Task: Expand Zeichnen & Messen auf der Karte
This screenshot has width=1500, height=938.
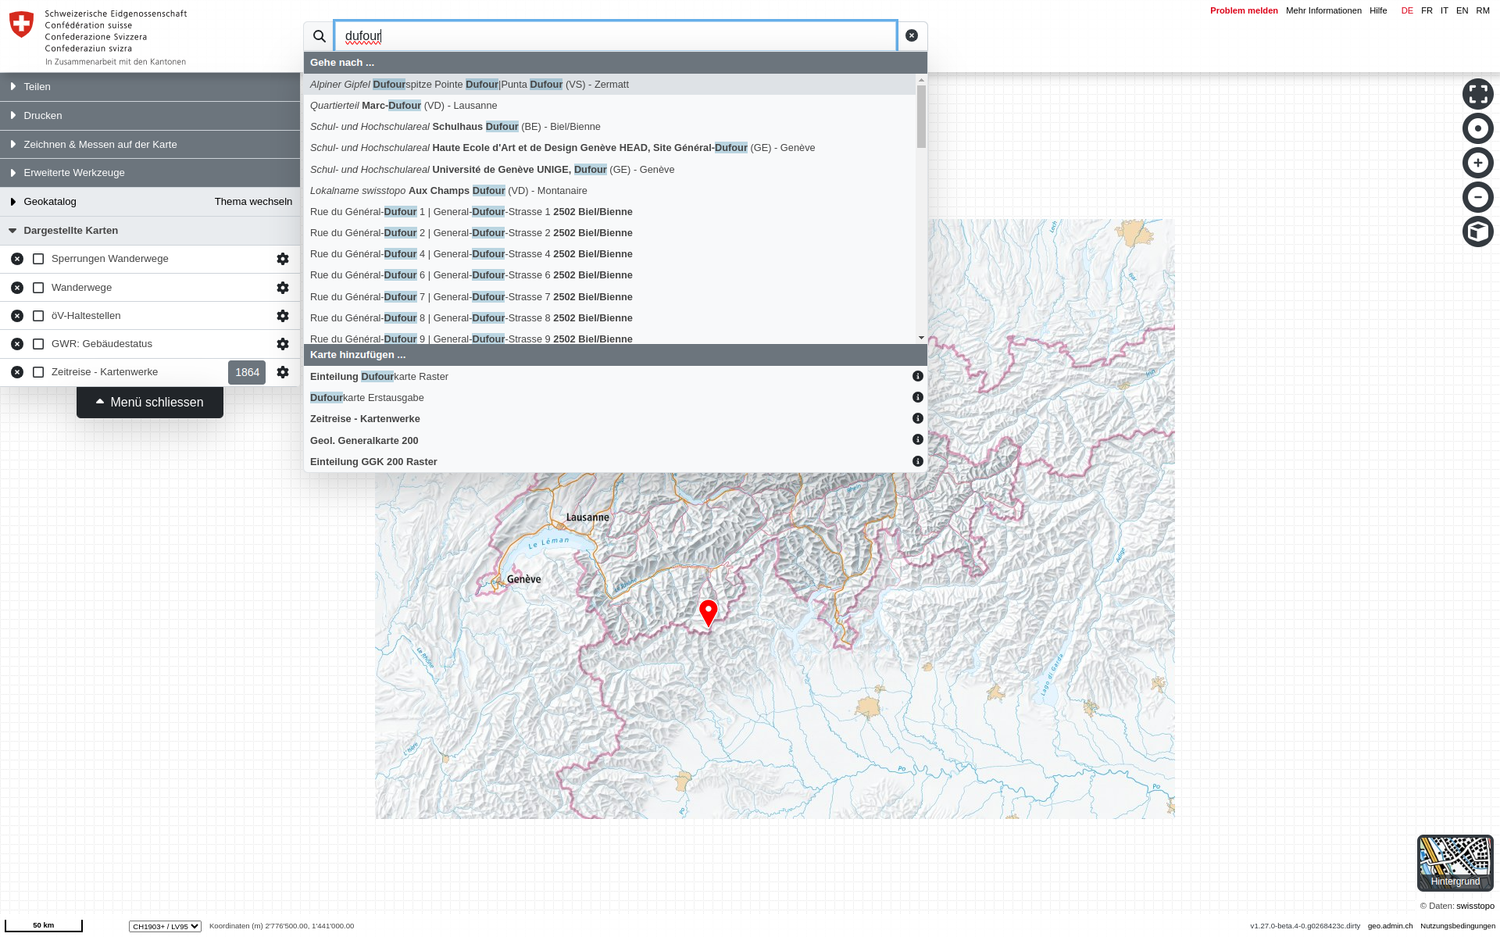Action: pos(100,144)
